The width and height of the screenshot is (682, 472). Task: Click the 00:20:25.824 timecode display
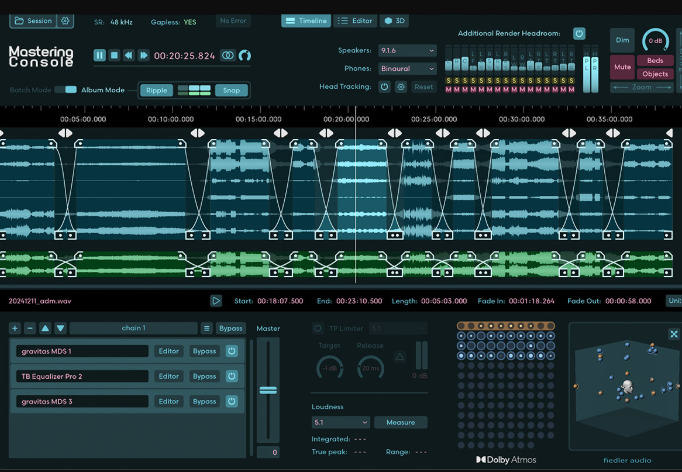(x=184, y=56)
